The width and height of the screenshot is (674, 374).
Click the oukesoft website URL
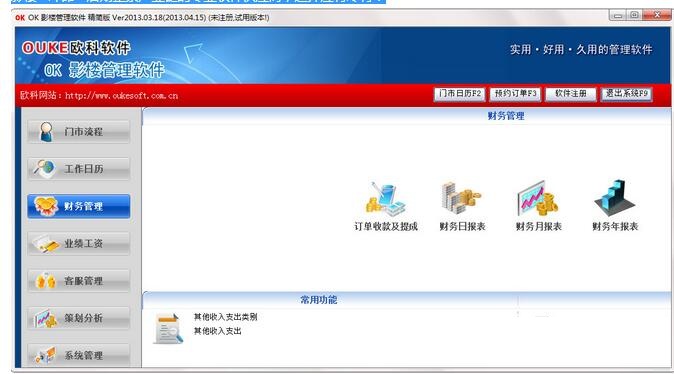point(121,95)
